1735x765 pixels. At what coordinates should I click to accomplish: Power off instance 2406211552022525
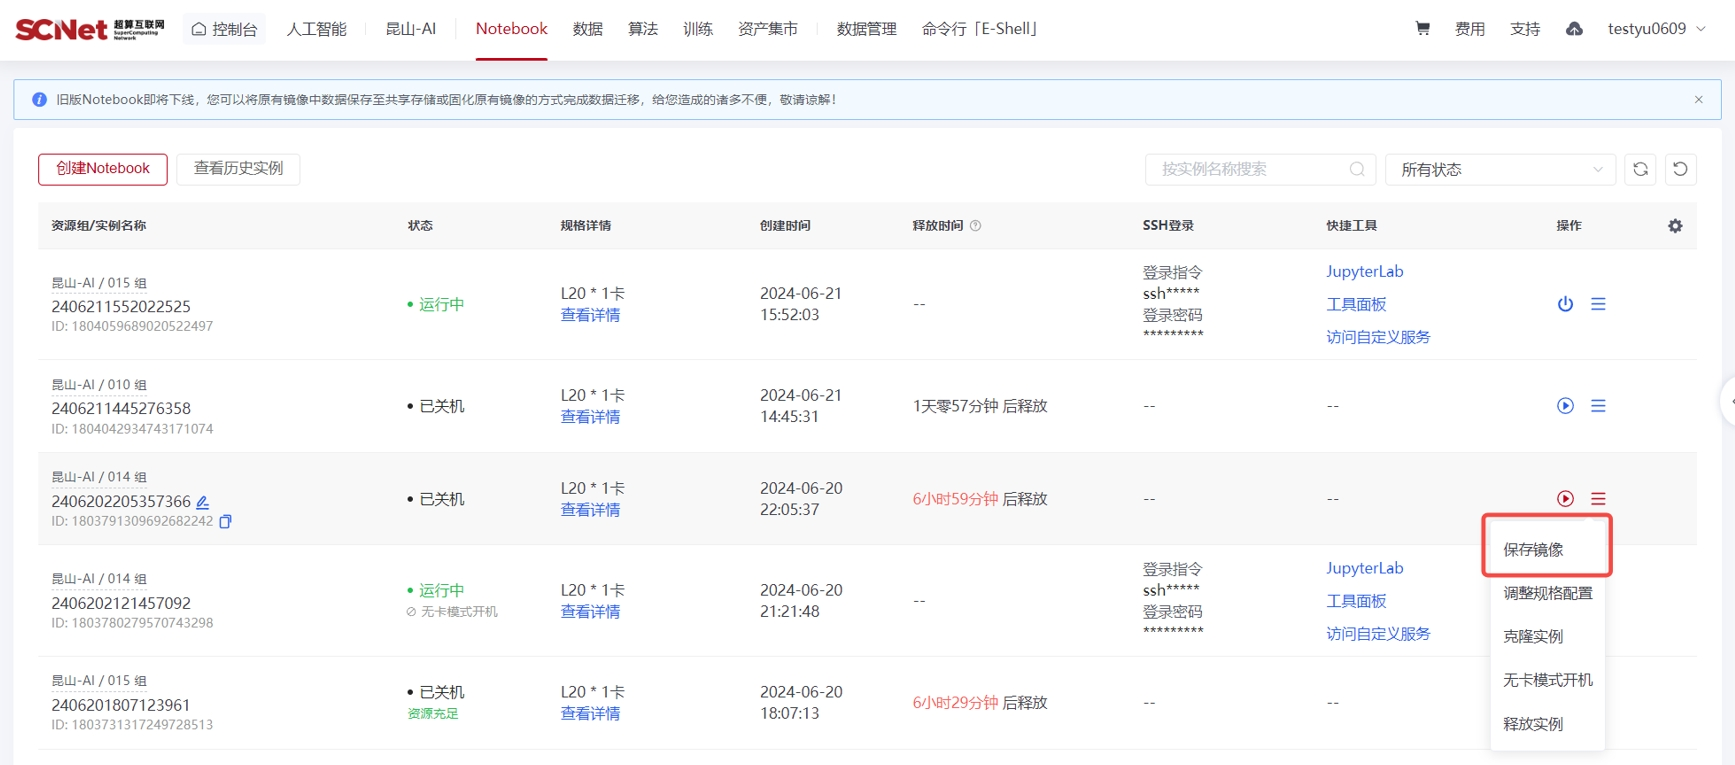coord(1565,304)
